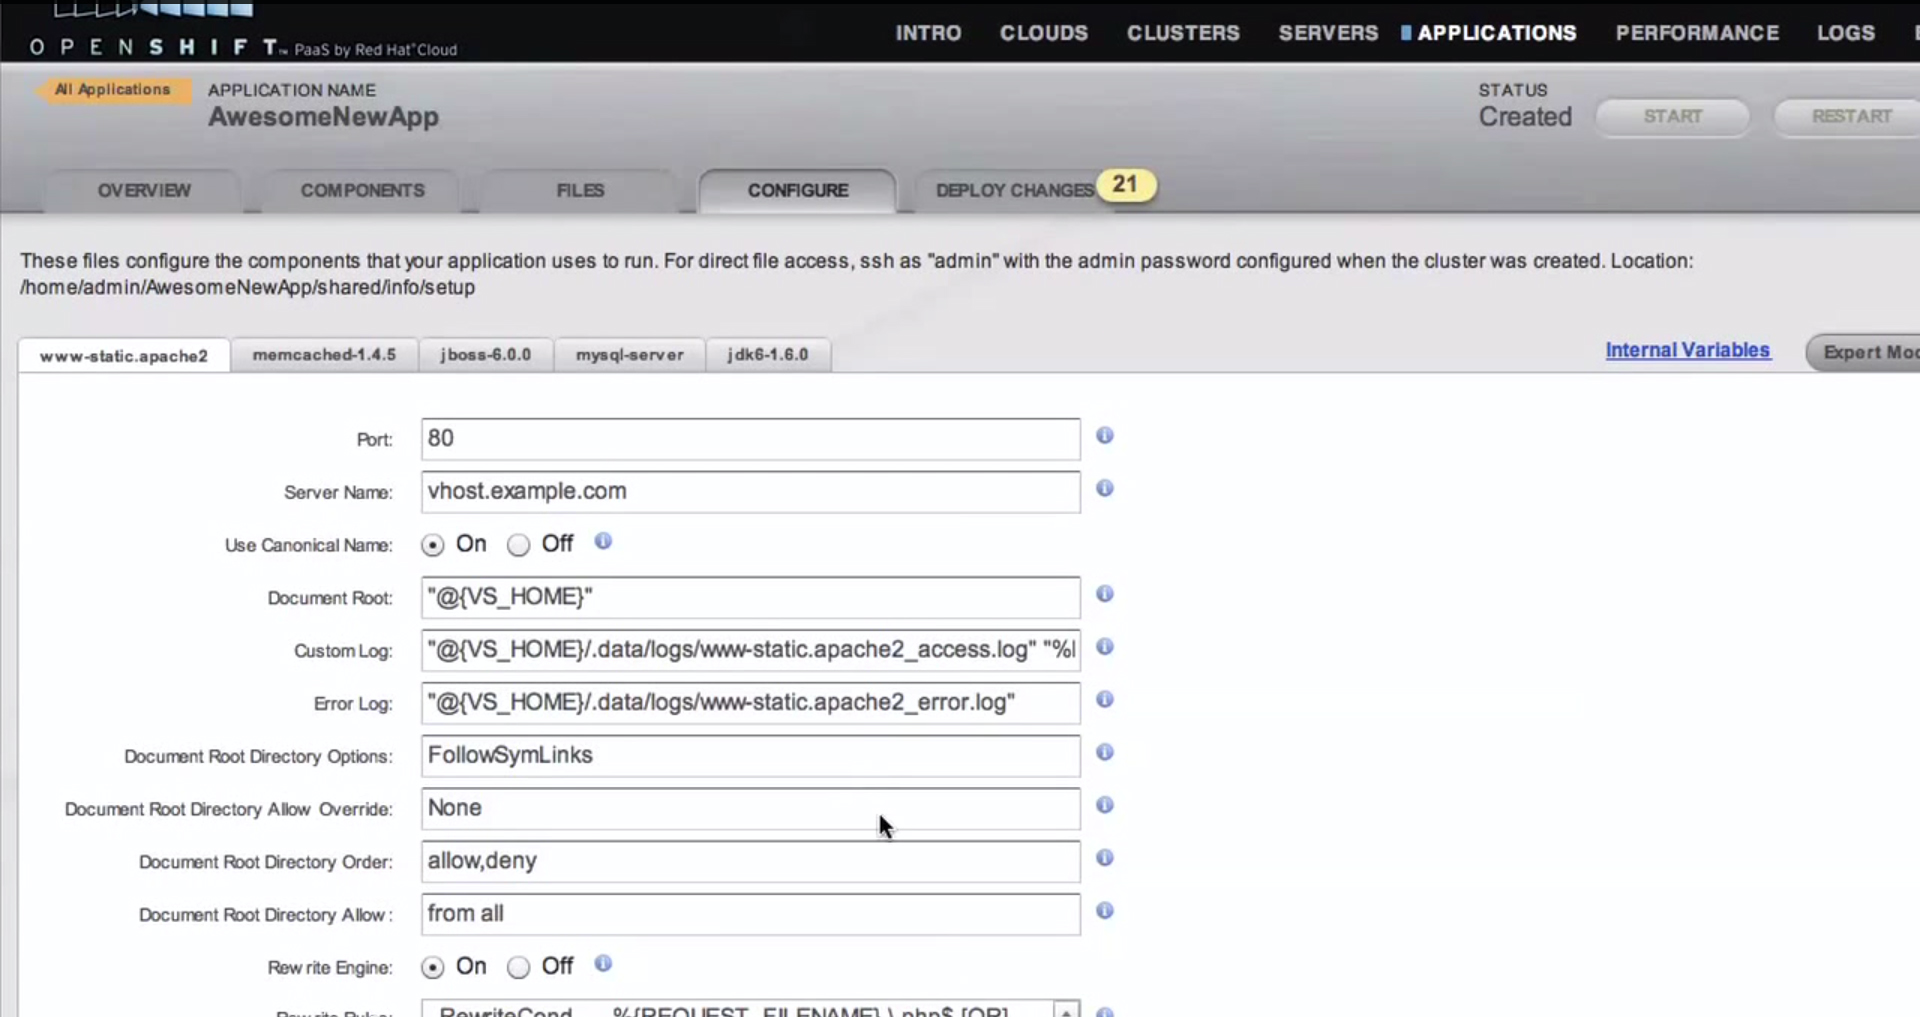This screenshot has height=1017, width=1920.
Task: Open the FILES tab
Action: point(580,190)
